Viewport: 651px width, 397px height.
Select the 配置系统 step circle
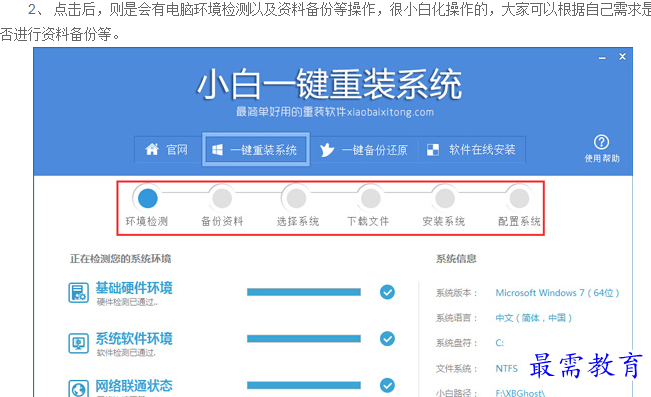(519, 198)
